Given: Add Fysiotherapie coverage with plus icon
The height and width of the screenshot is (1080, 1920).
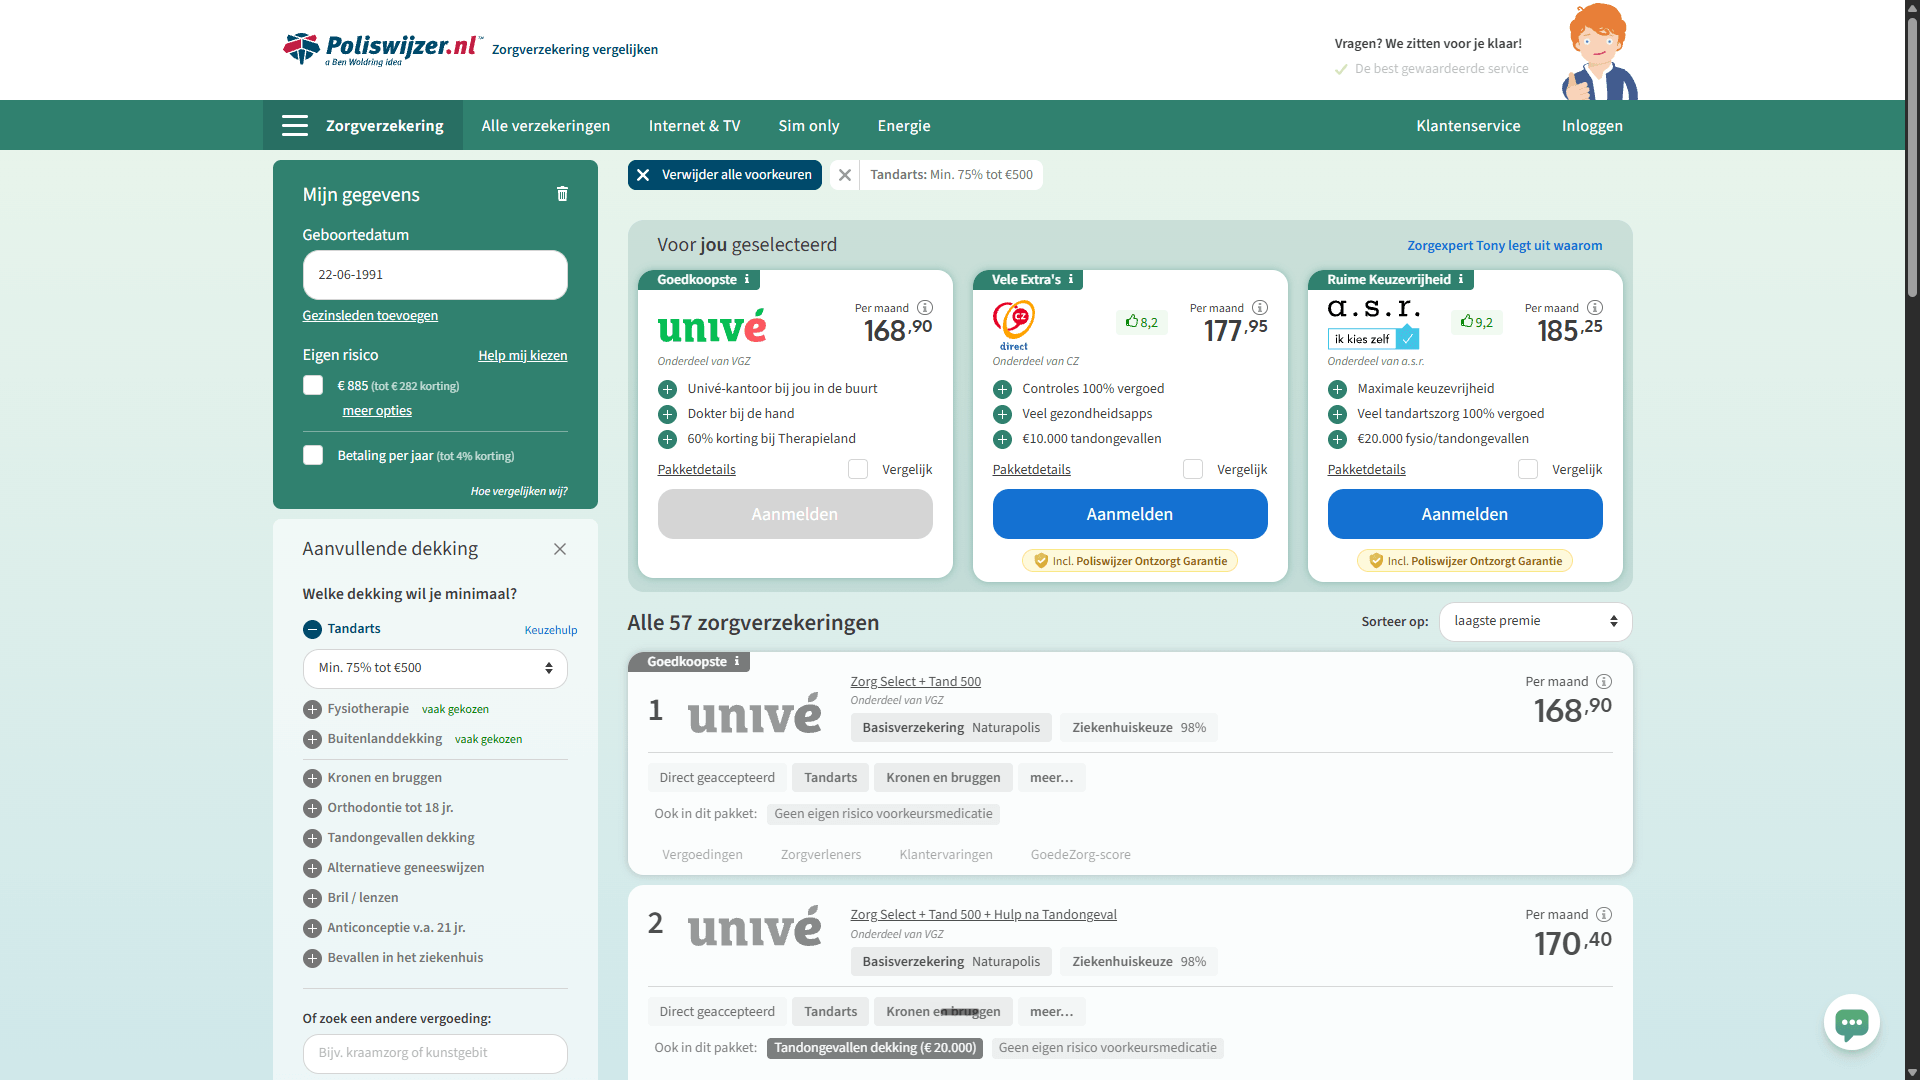Looking at the screenshot, I should point(312,709).
